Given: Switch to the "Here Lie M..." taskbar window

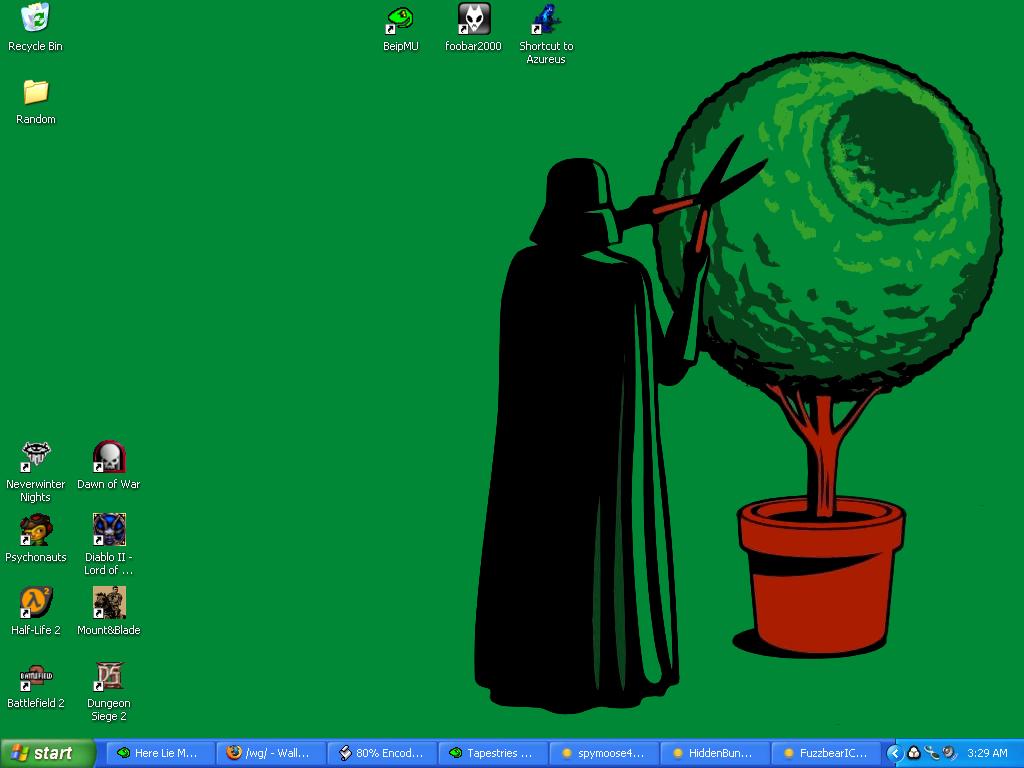Looking at the screenshot, I should (160, 753).
